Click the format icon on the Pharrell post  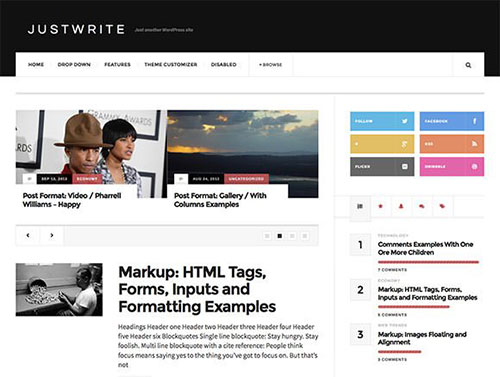coord(30,179)
